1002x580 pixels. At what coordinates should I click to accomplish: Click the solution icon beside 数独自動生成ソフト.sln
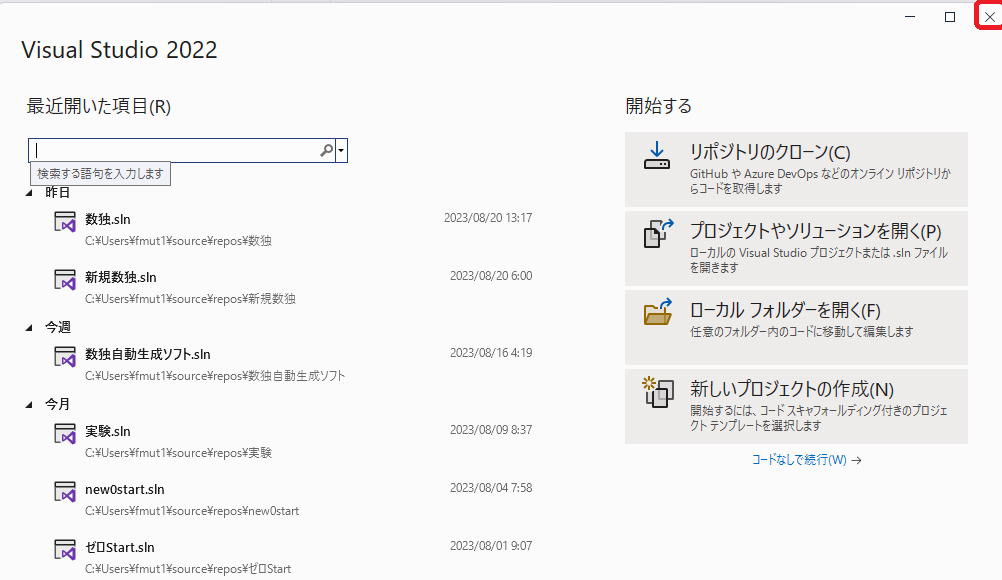65,357
